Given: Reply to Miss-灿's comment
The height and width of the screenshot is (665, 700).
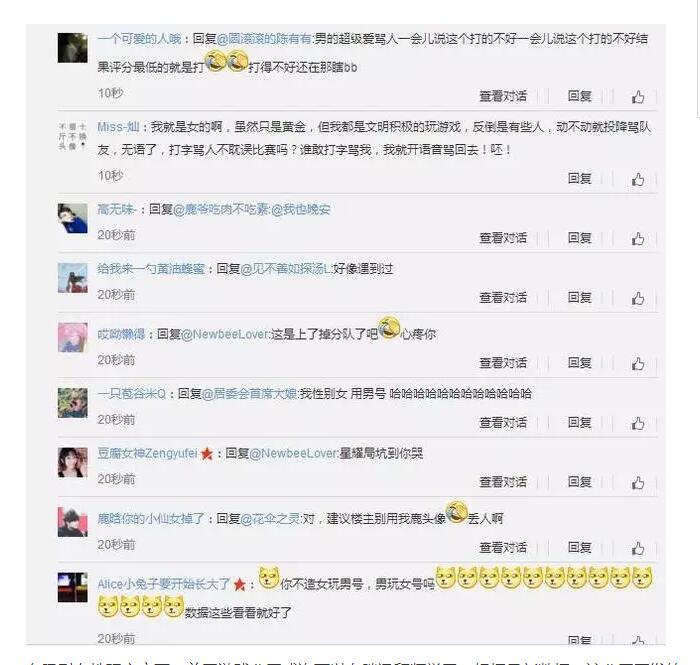Looking at the screenshot, I should [579, 179].
